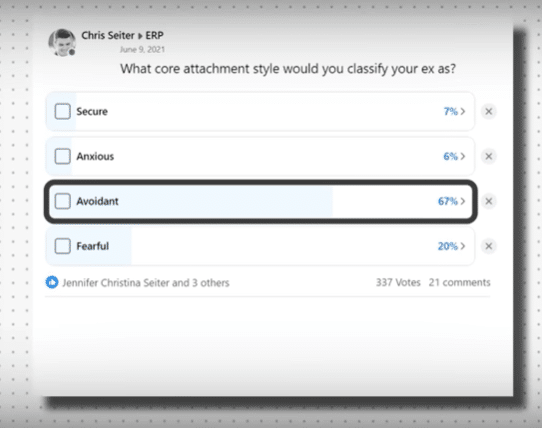The image size is (542, 428).
Task: Open the Chris Seiter profile link
Action: pyautogui.click(x=108, y=35)
